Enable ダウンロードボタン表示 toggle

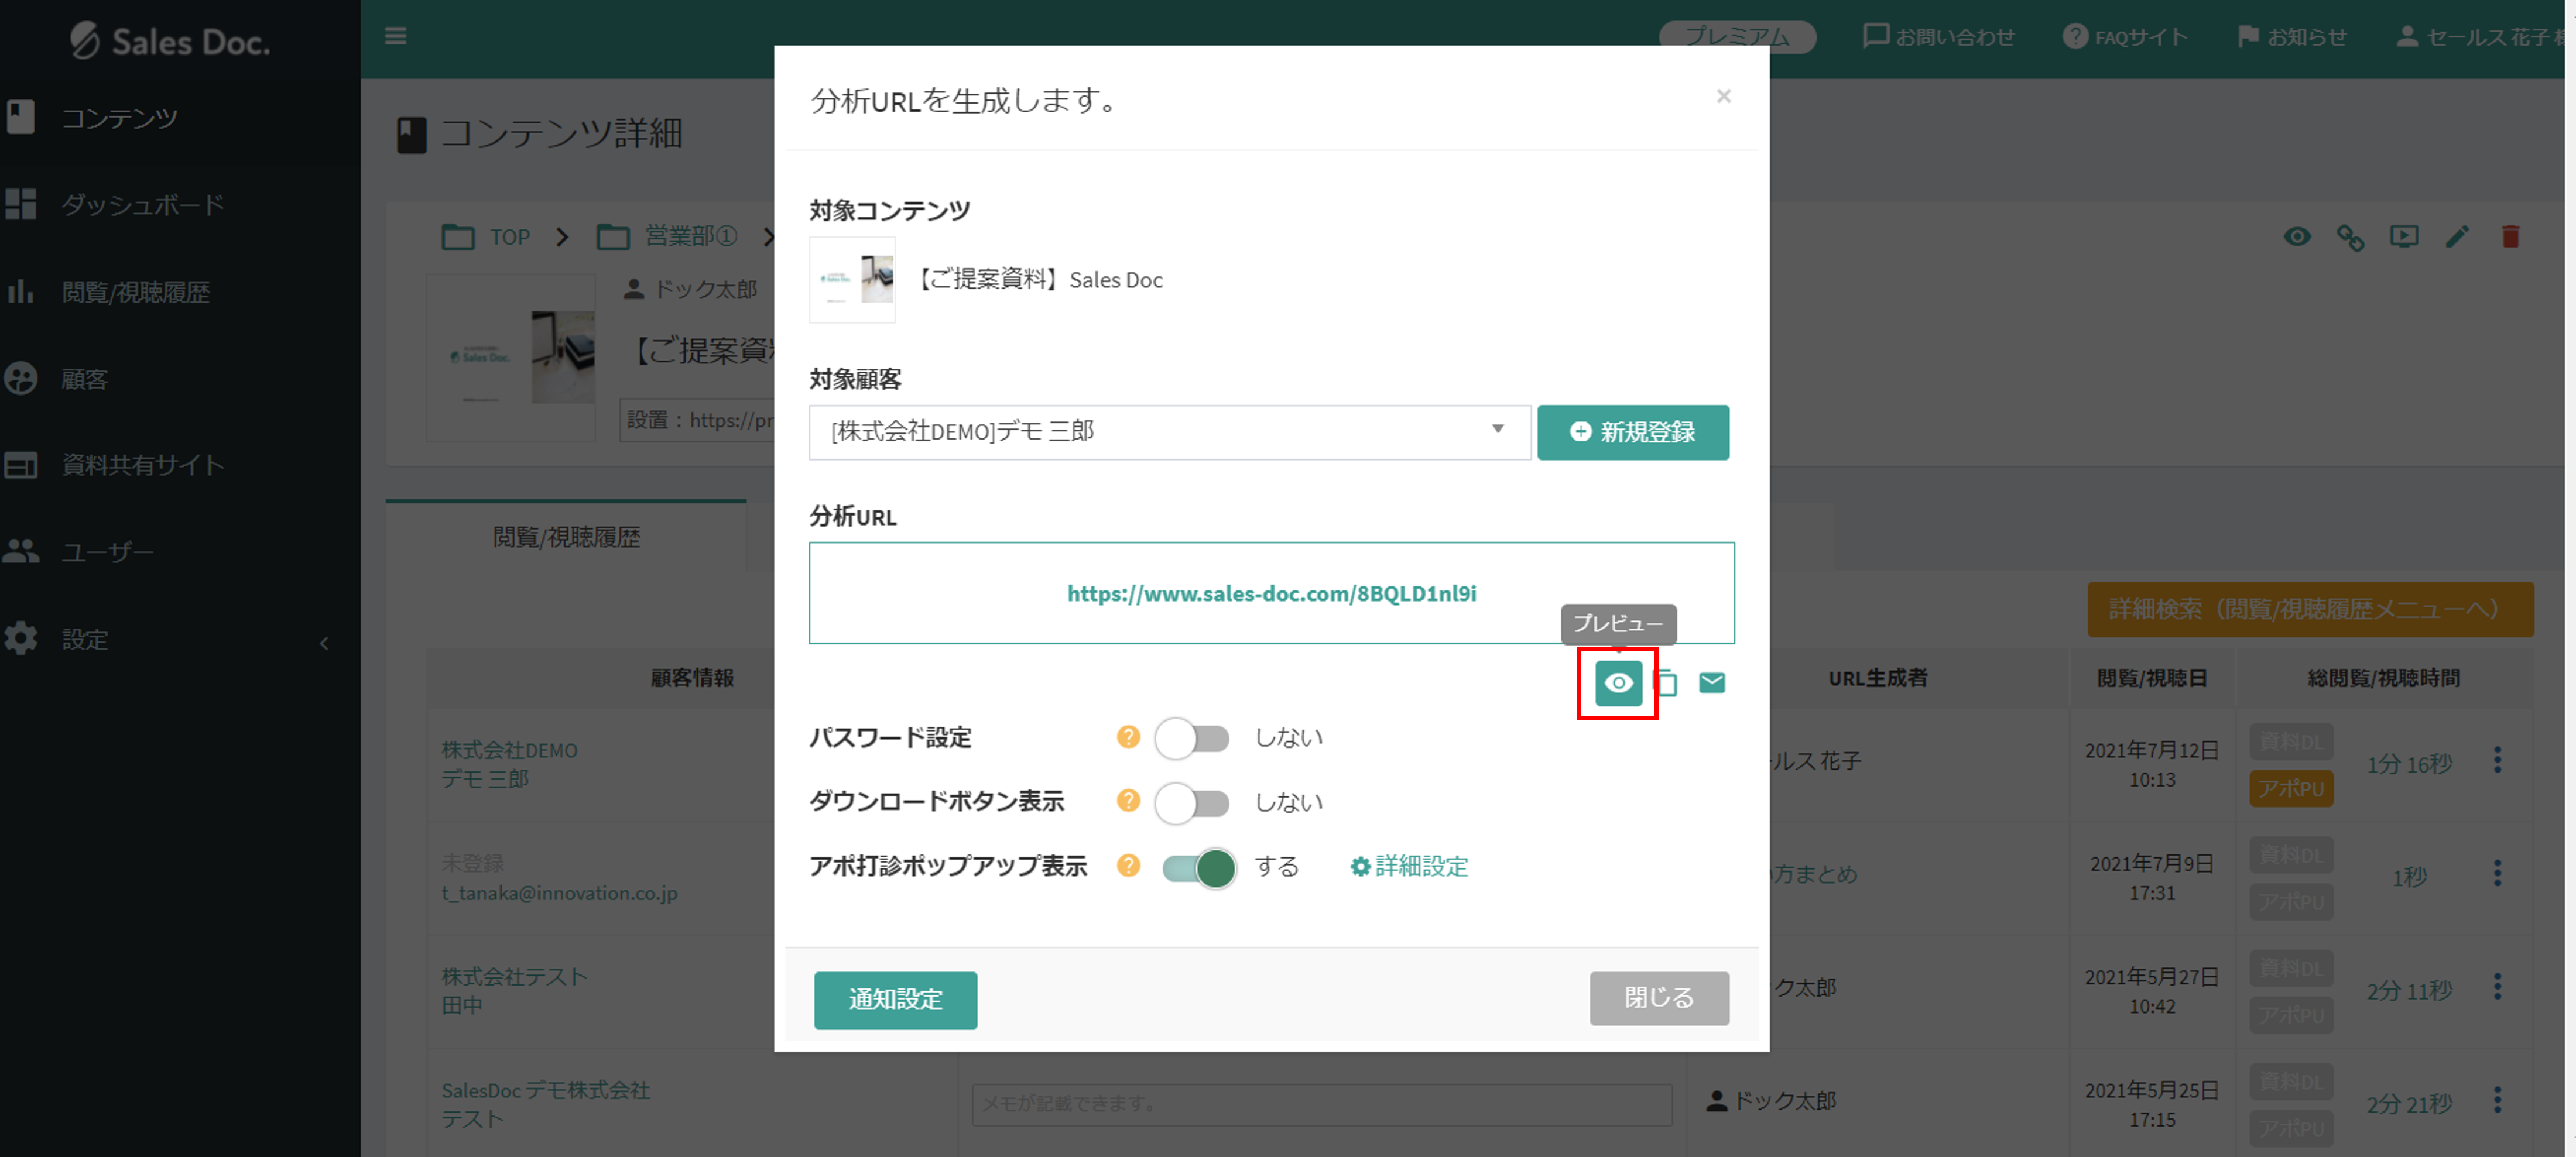(1192, 802)
